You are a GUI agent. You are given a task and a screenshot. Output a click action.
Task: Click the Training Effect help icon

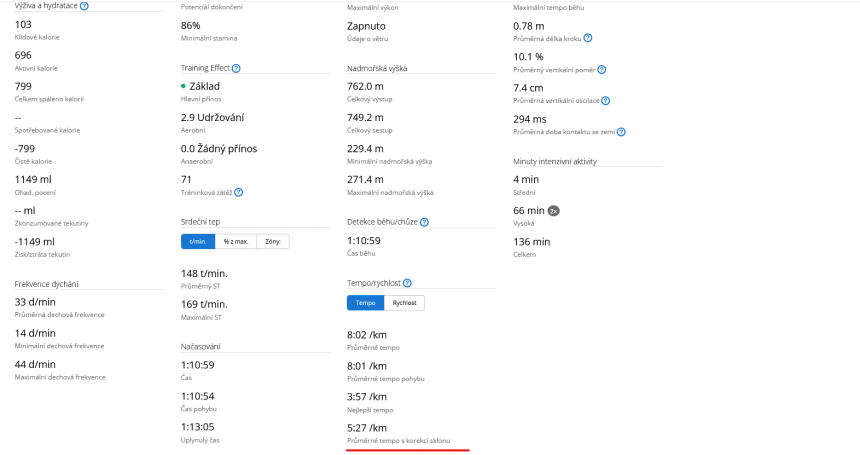(x=236, y=68)
